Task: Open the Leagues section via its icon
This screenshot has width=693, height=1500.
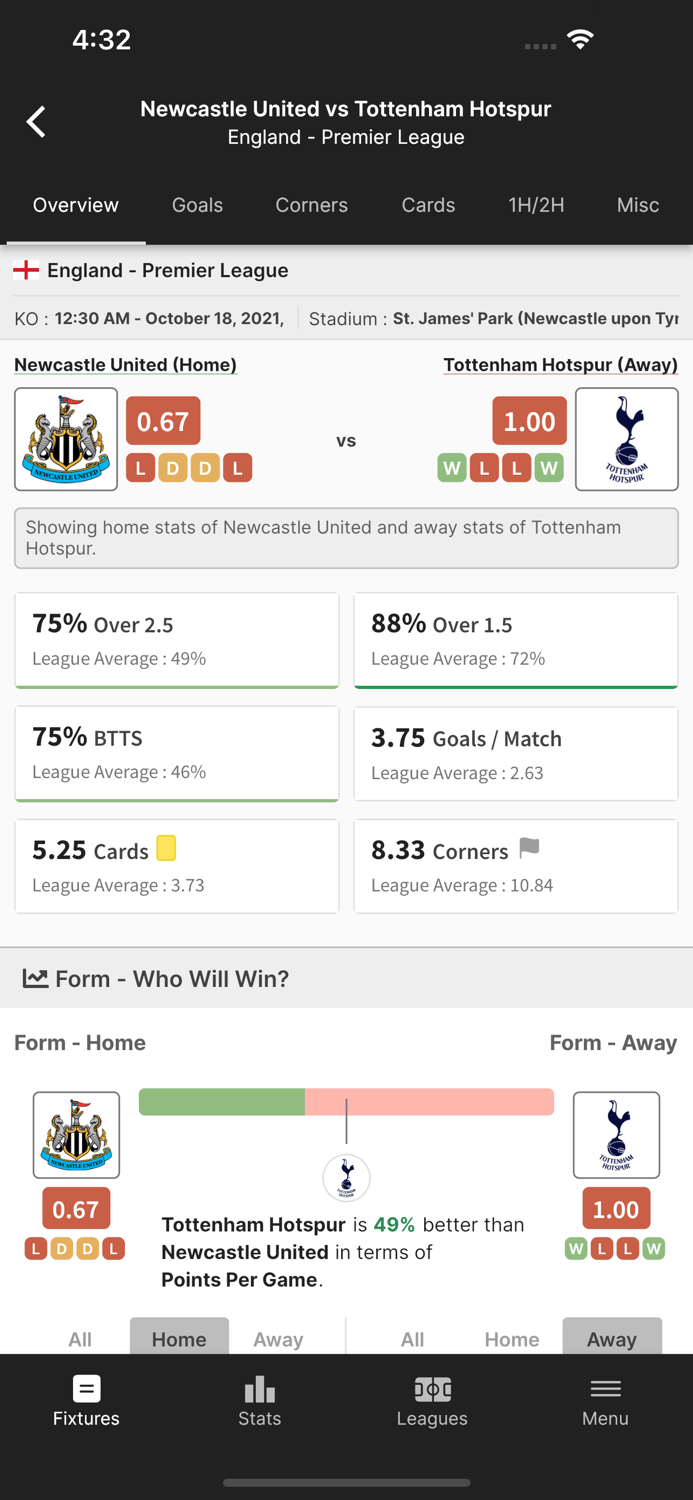Action: [x=431, y=1400]
